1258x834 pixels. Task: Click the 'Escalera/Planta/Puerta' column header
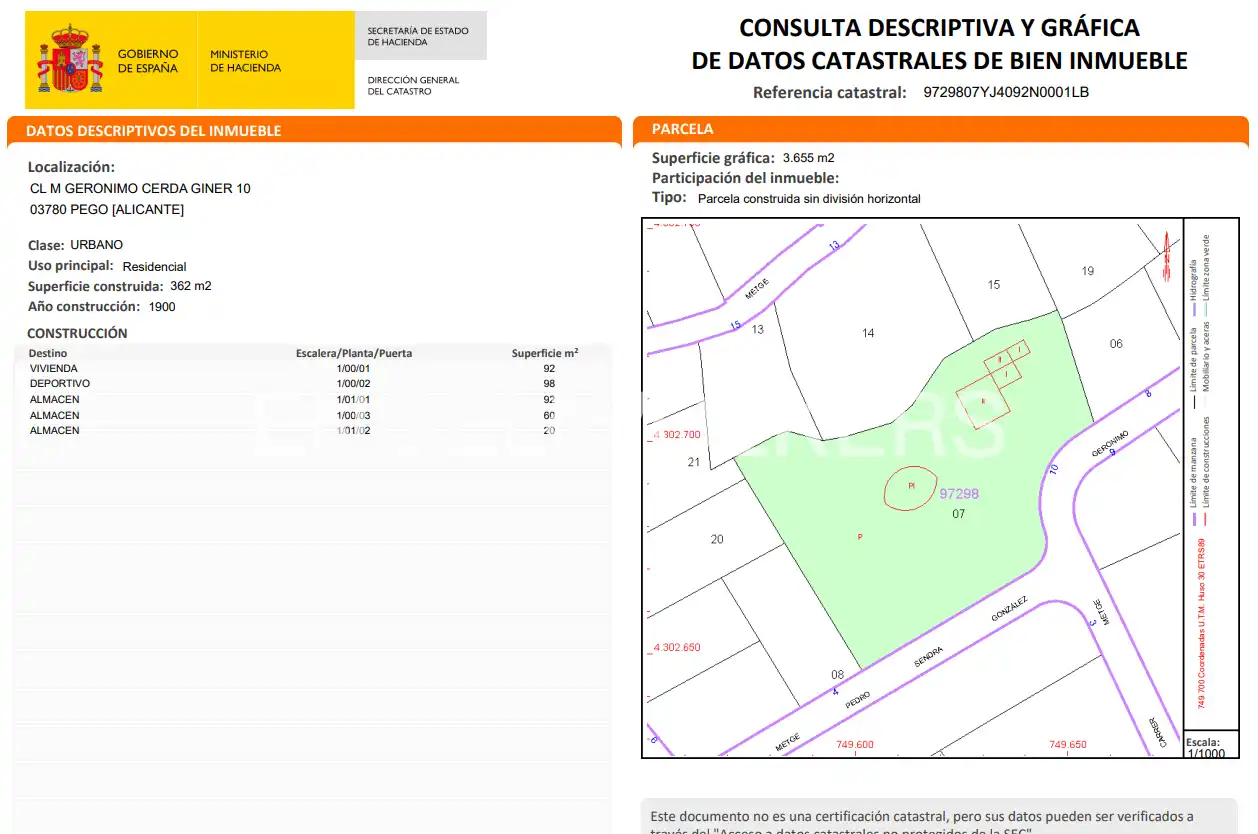pyautogui.click(x=354, y=353)
